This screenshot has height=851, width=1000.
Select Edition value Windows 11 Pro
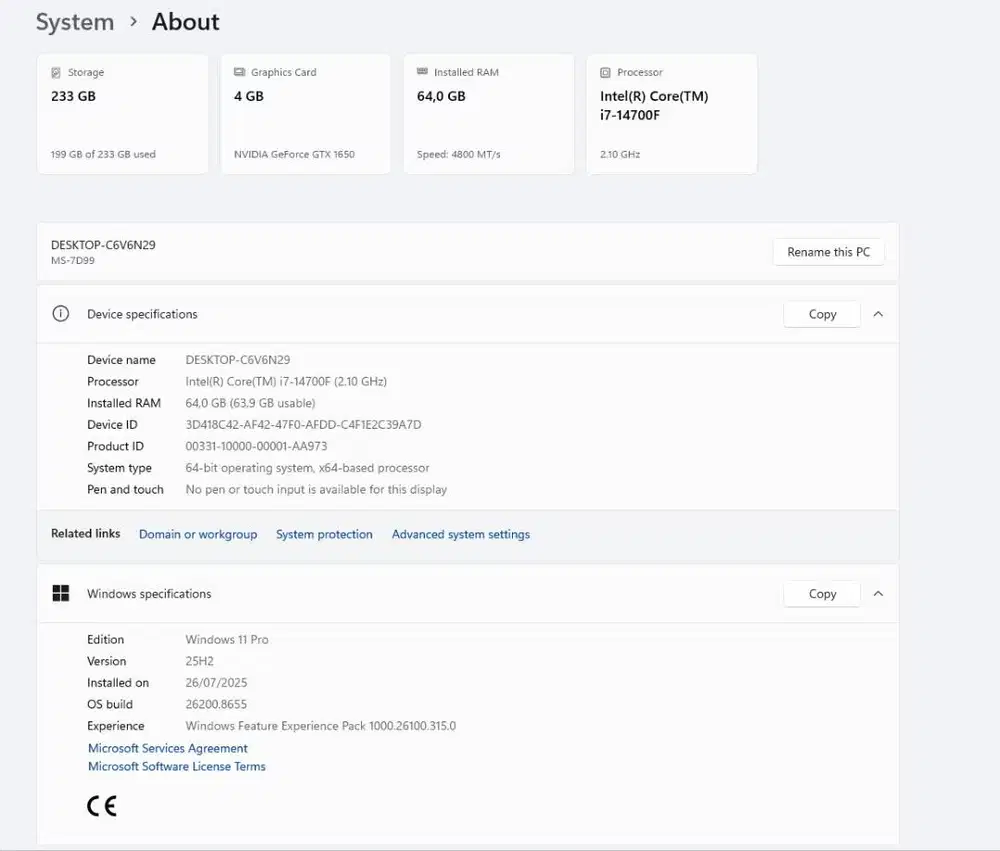[x=226, y=639]
